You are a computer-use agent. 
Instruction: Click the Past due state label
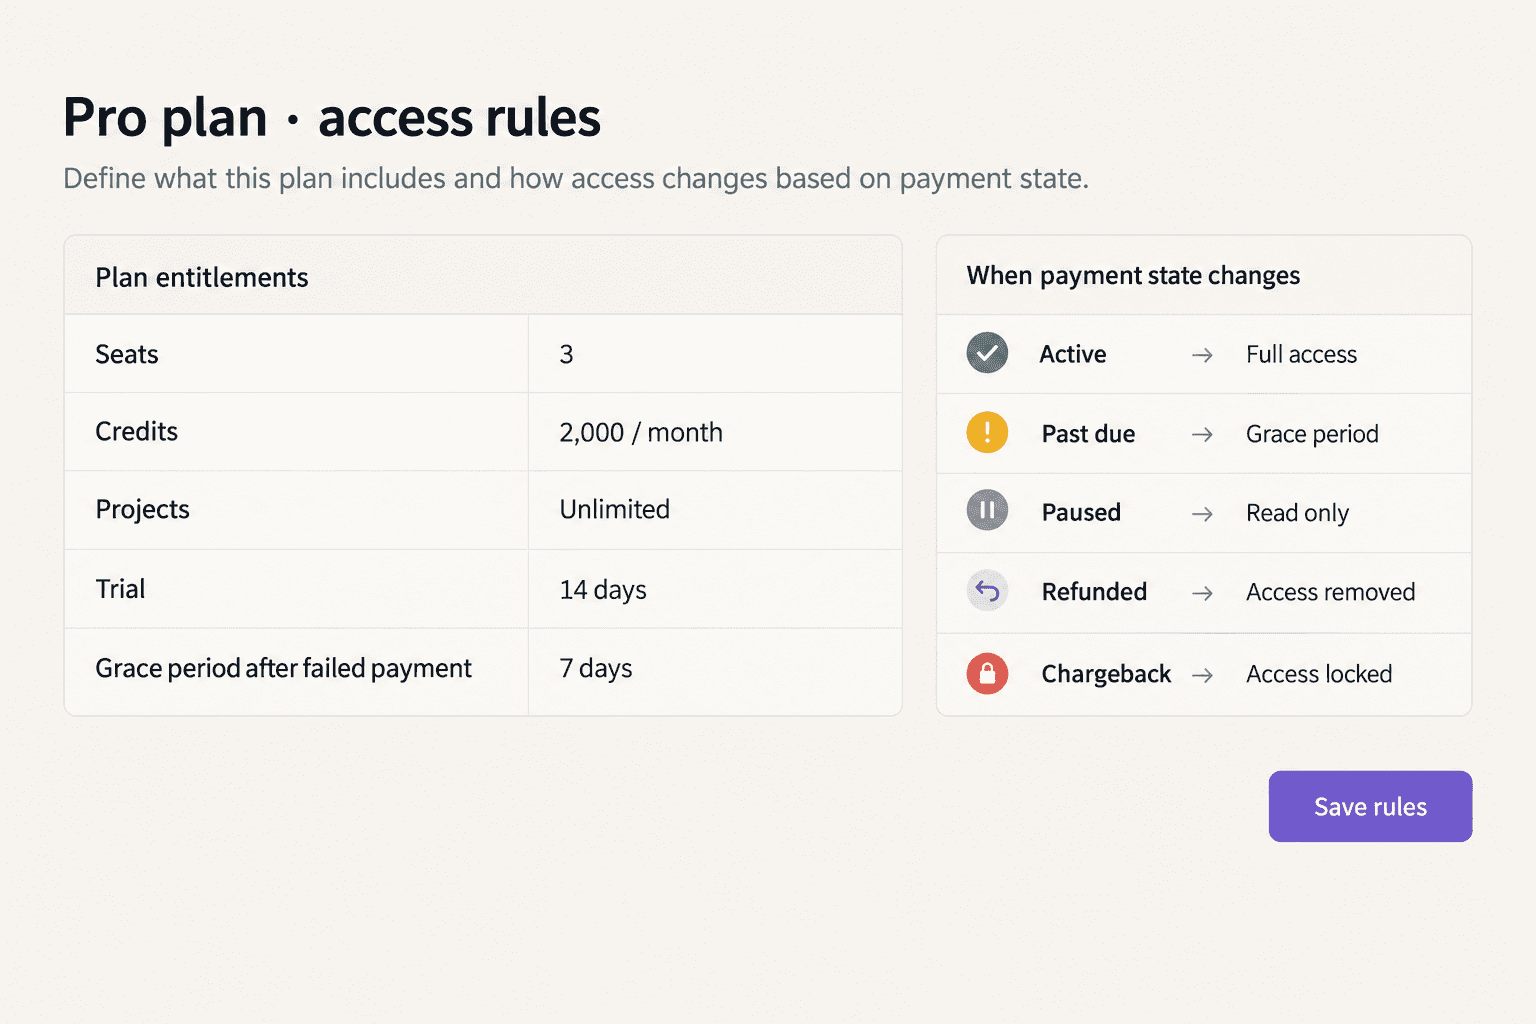[1089, 434]
